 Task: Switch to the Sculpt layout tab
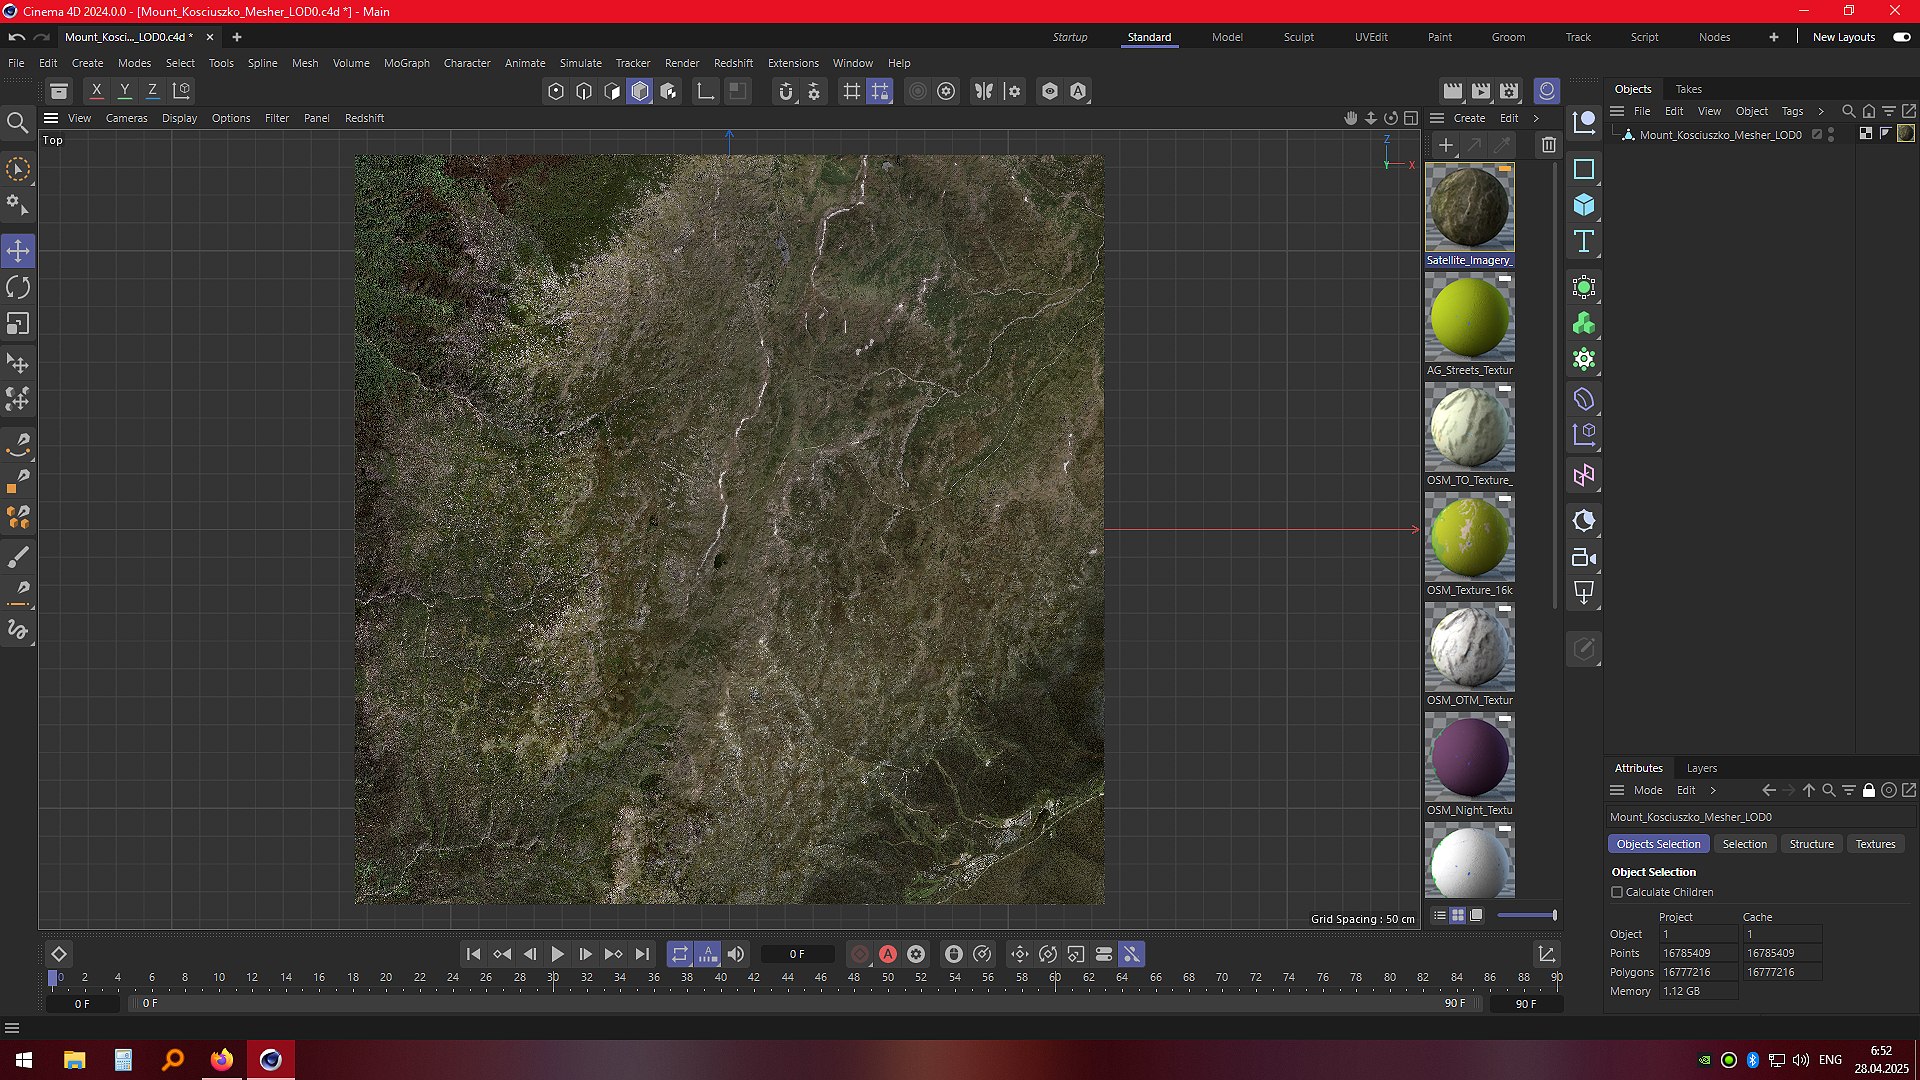pos(1299,37)
